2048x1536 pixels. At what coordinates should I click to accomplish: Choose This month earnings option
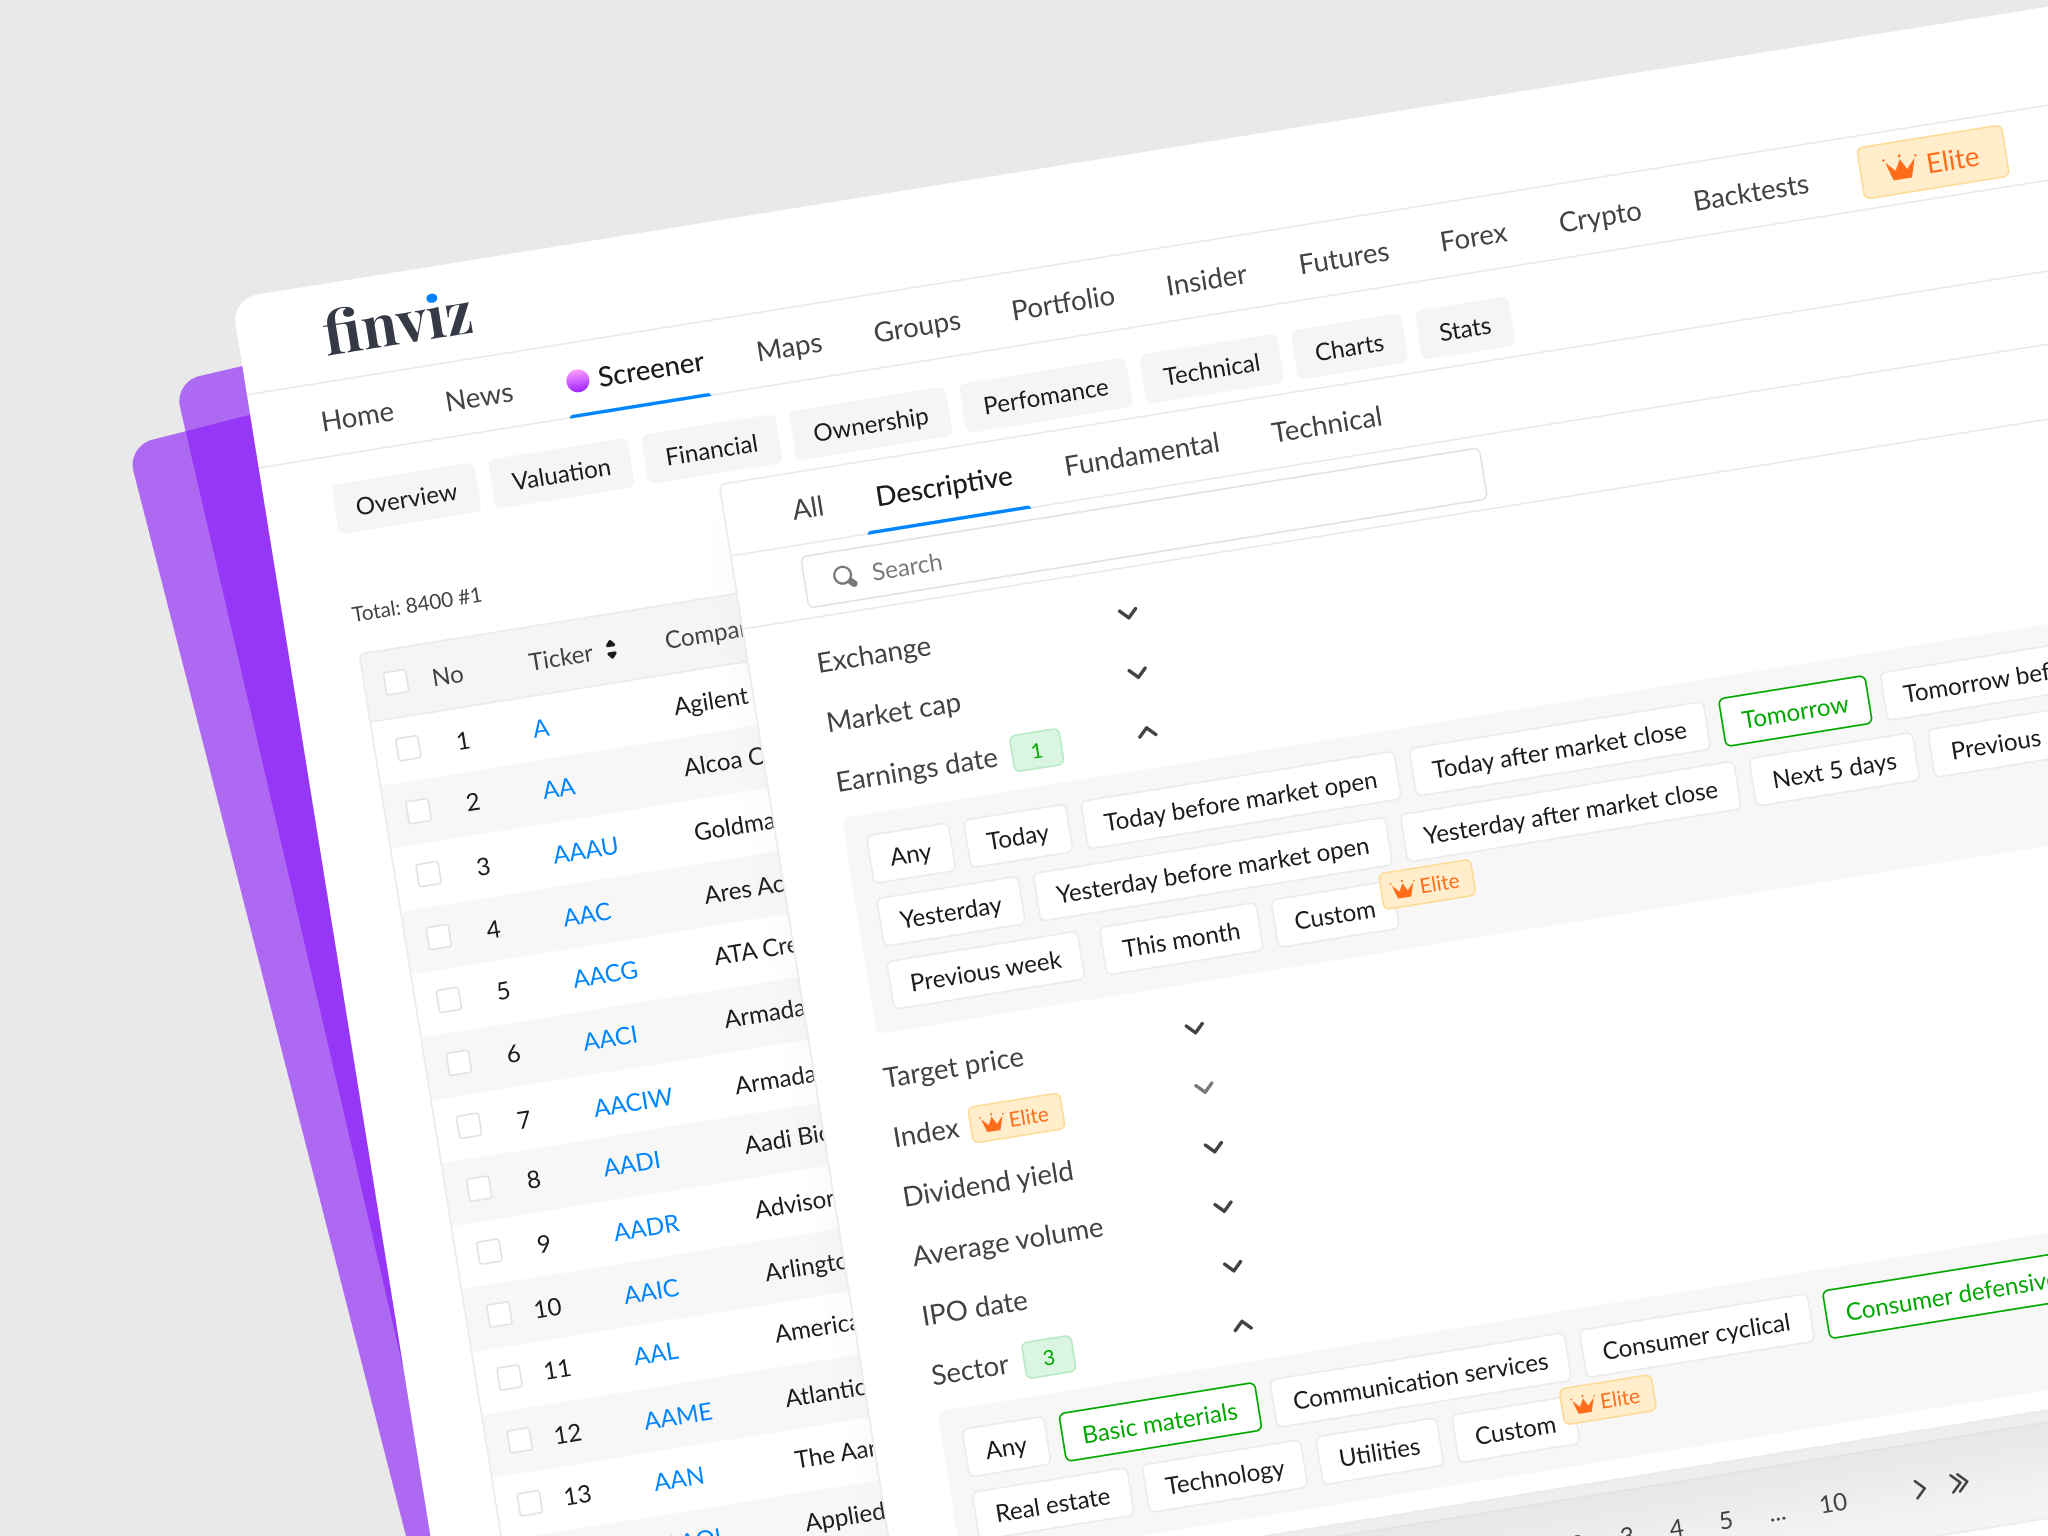pyautogui.click(x=1181, y=939)
